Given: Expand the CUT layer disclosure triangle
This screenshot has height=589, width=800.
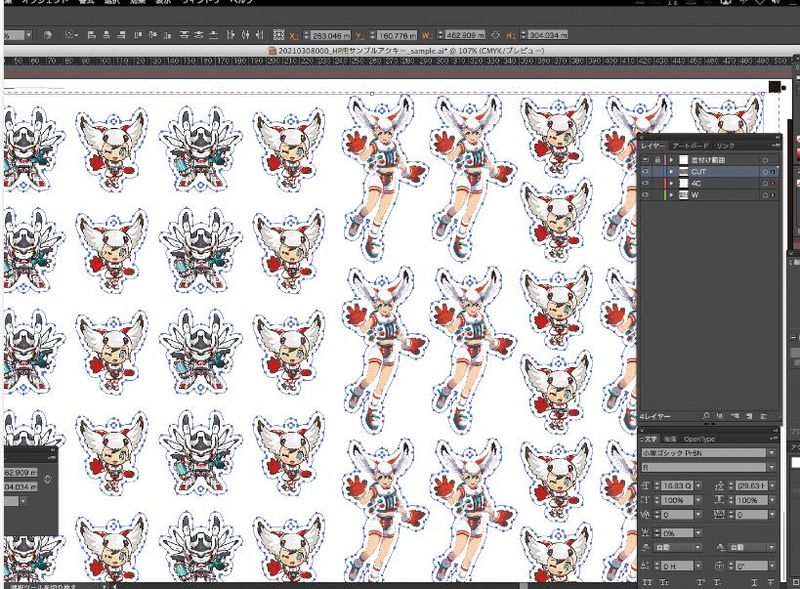Looking at the screenshot, I should point(671,172).
